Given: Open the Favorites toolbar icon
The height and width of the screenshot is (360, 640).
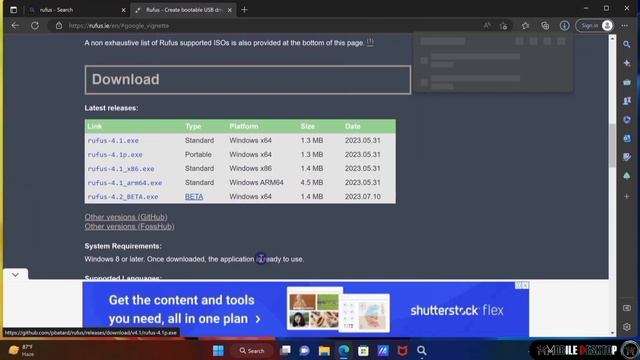Looking at the screenshot, I should tap(525, 26).
